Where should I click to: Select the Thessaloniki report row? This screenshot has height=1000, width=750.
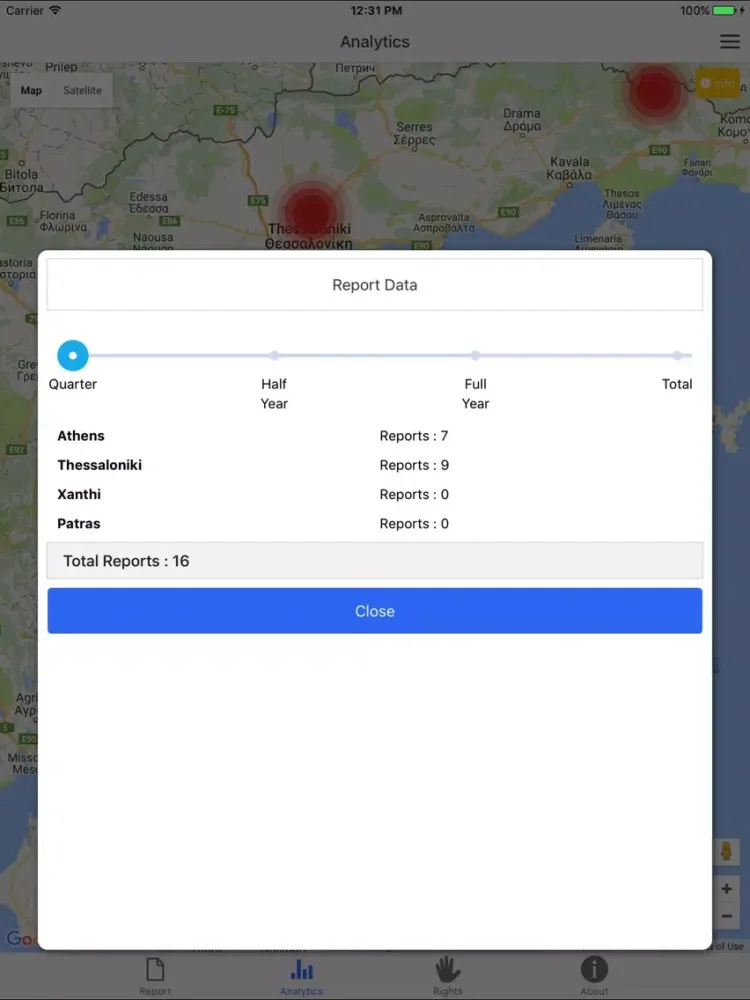[375, 465]
